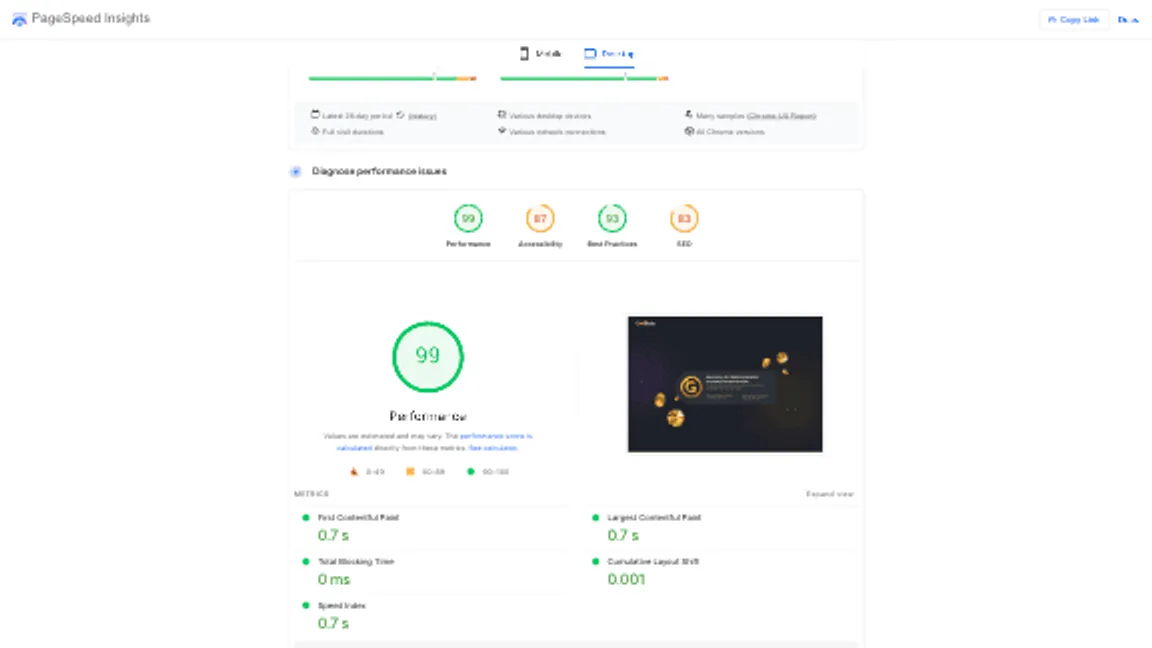Open the history link

[x=422, y=116]
